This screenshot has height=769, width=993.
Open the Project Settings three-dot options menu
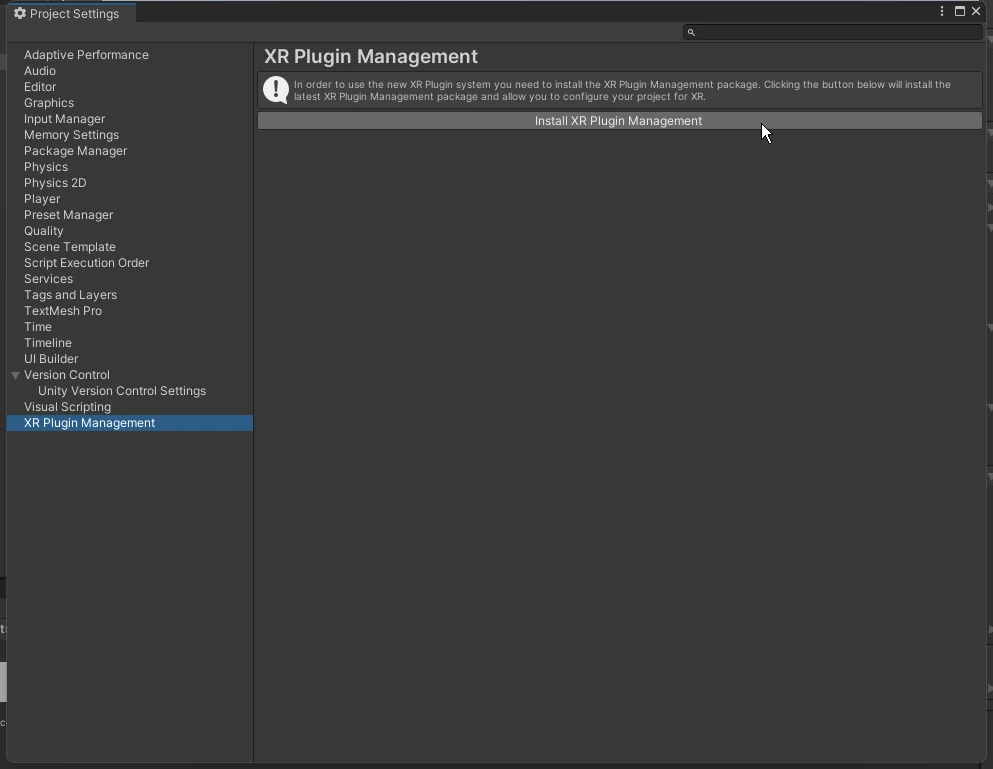click(942, 11)
